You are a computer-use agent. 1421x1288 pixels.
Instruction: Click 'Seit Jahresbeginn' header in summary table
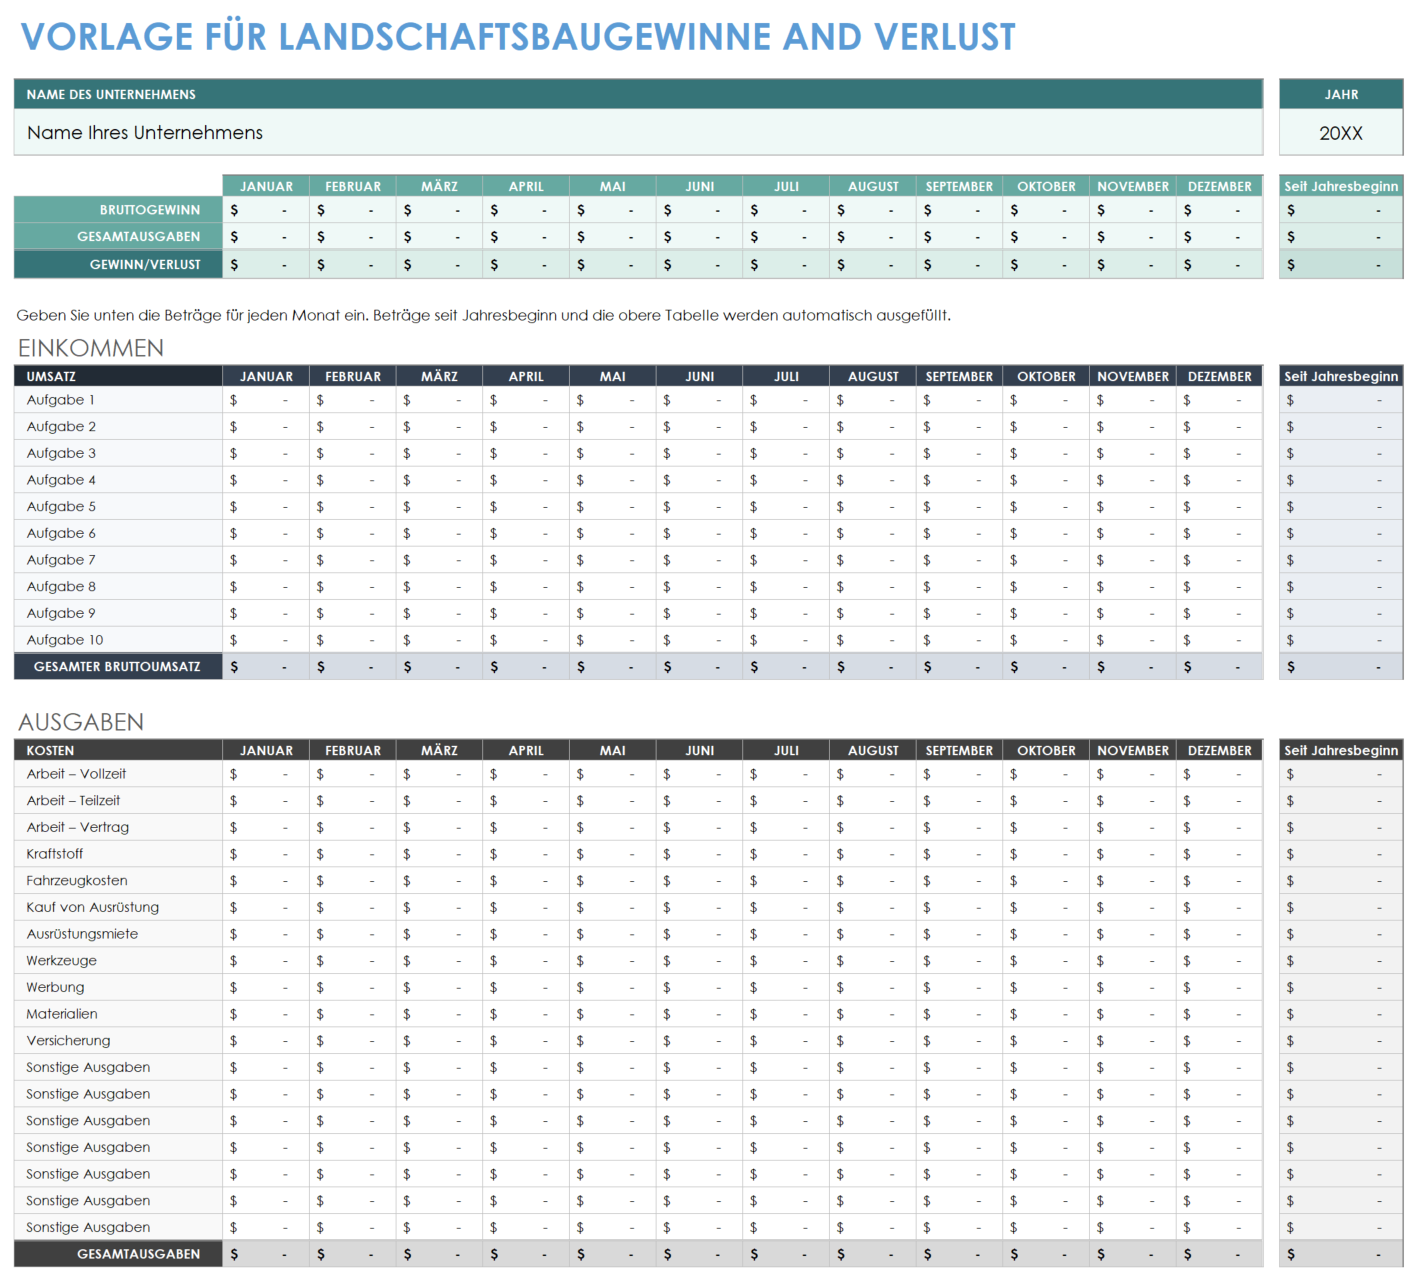(1341, 186)
